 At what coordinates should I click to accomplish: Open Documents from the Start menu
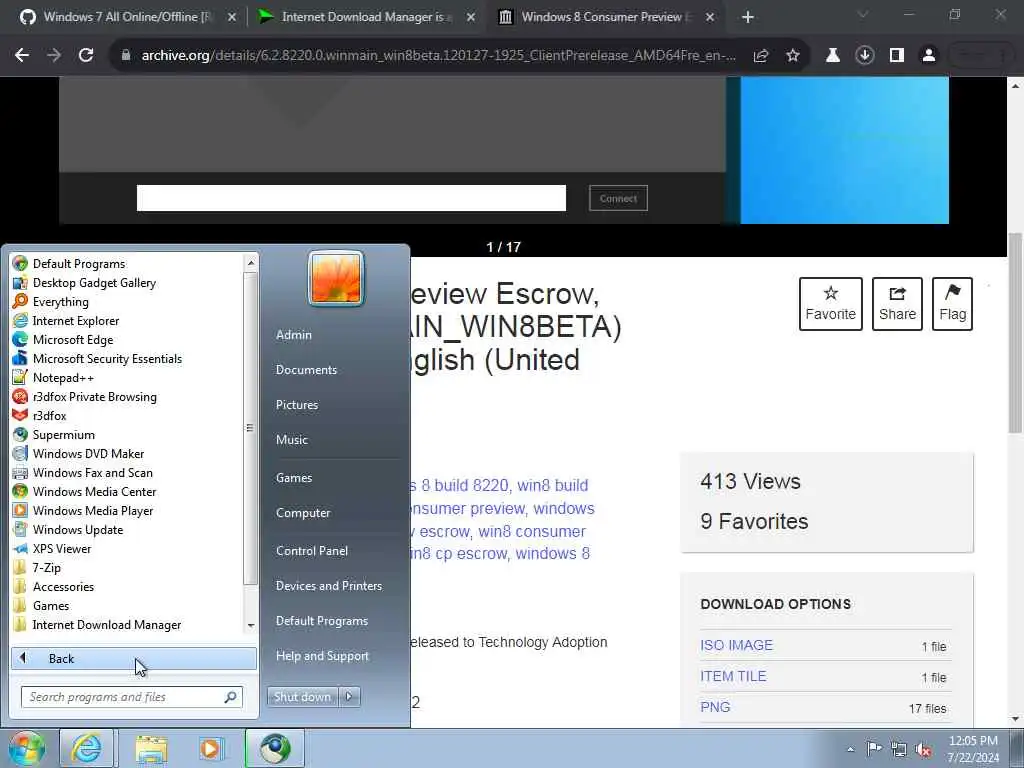(x=306, y=370)
